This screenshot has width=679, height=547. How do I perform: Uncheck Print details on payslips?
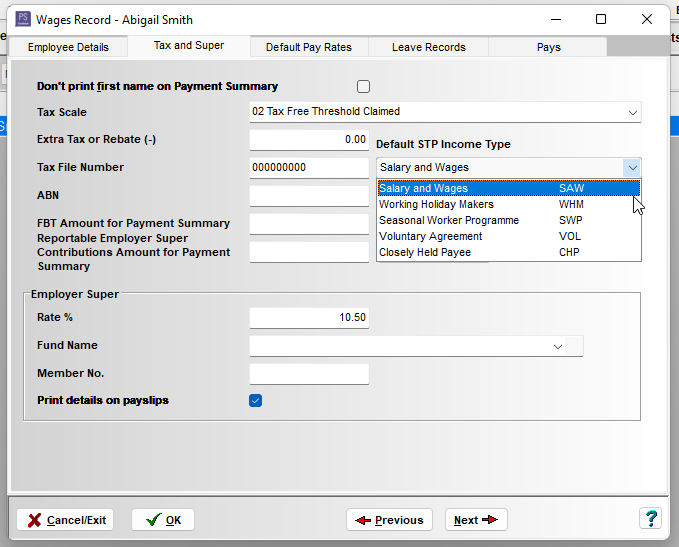click(256, 401)
